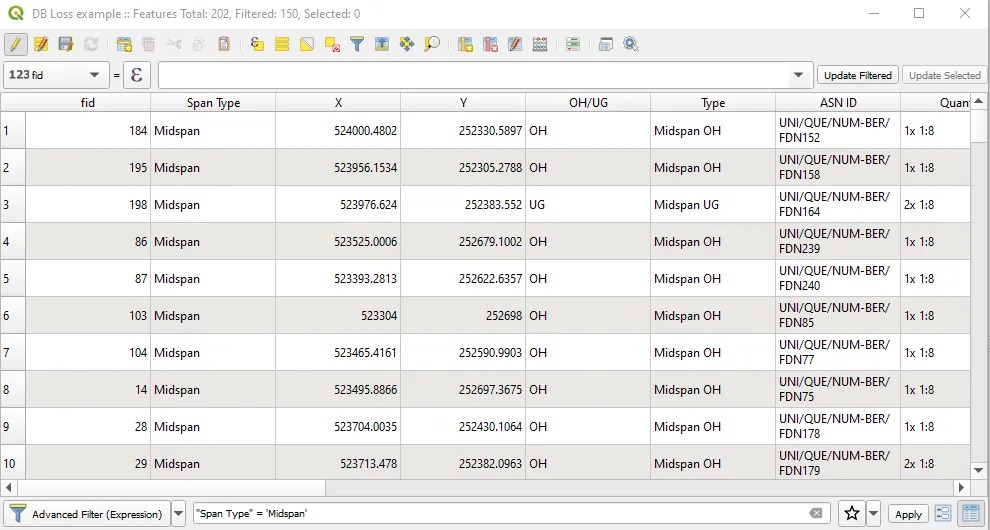The height and width of the screenshot is (530, 990).
Task: Paste features from clipboard
Action: tap(224, 44)
